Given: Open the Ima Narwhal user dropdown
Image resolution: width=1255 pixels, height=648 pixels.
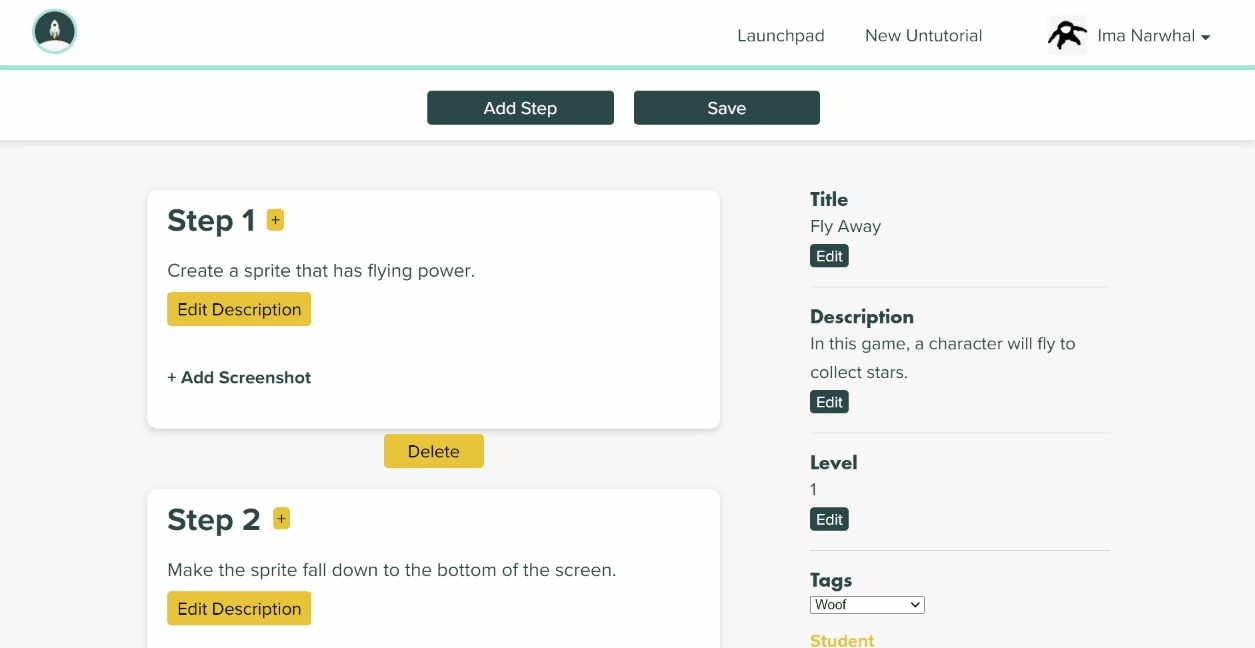Looking at the screenshot, I should tap(1154, 36).
